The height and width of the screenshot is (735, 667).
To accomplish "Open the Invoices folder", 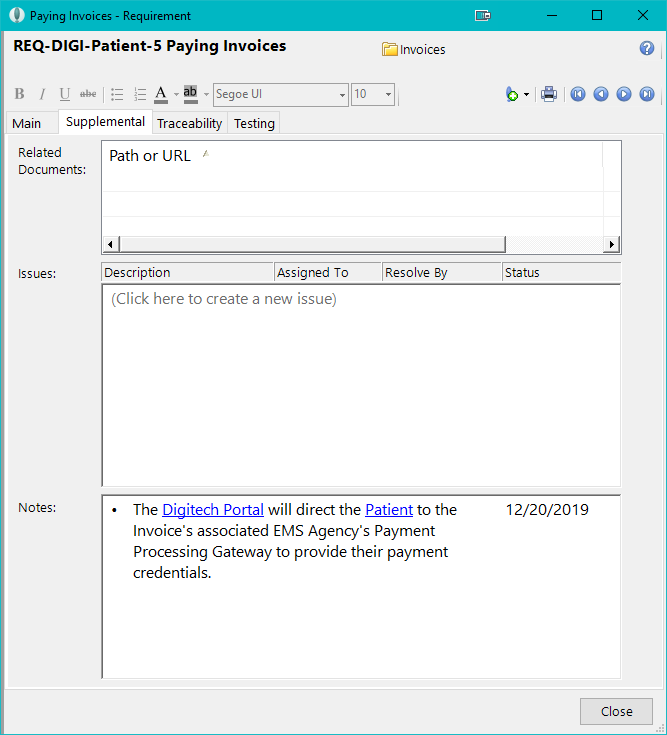I will (x=413, y=49).
